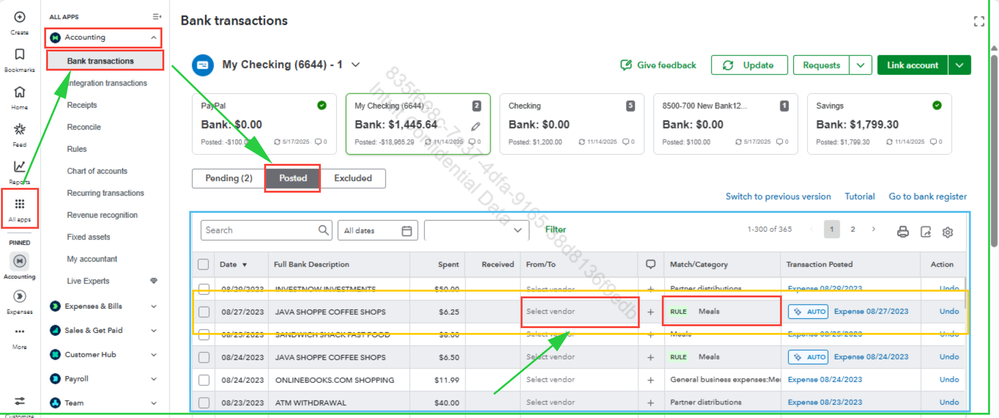Expand Sales & Get Paid section
Screen dimensions: 999x418
[154, 331]
